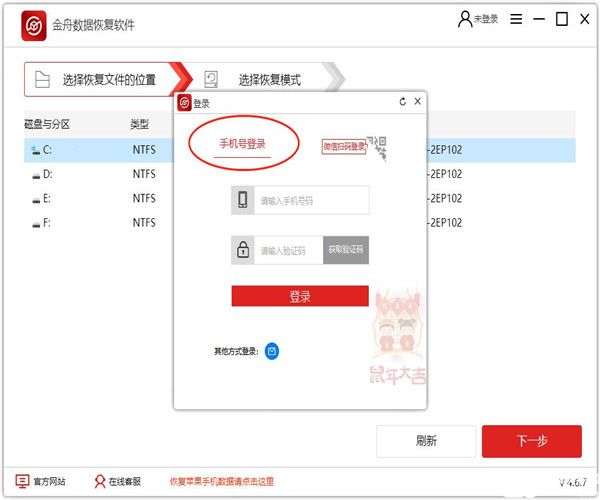Click 恢复苹果手机数据请点击这里 link

(222, 481)
